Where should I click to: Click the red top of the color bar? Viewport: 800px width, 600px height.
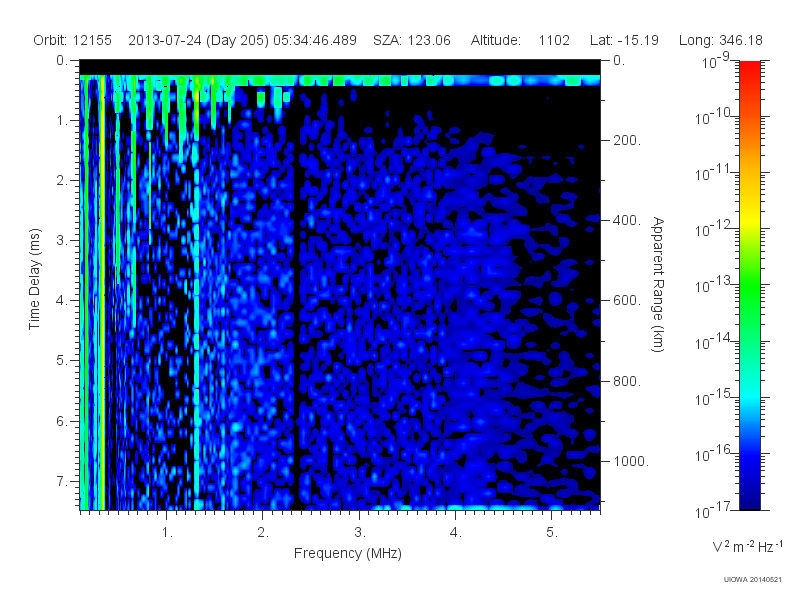click(749, 69)
